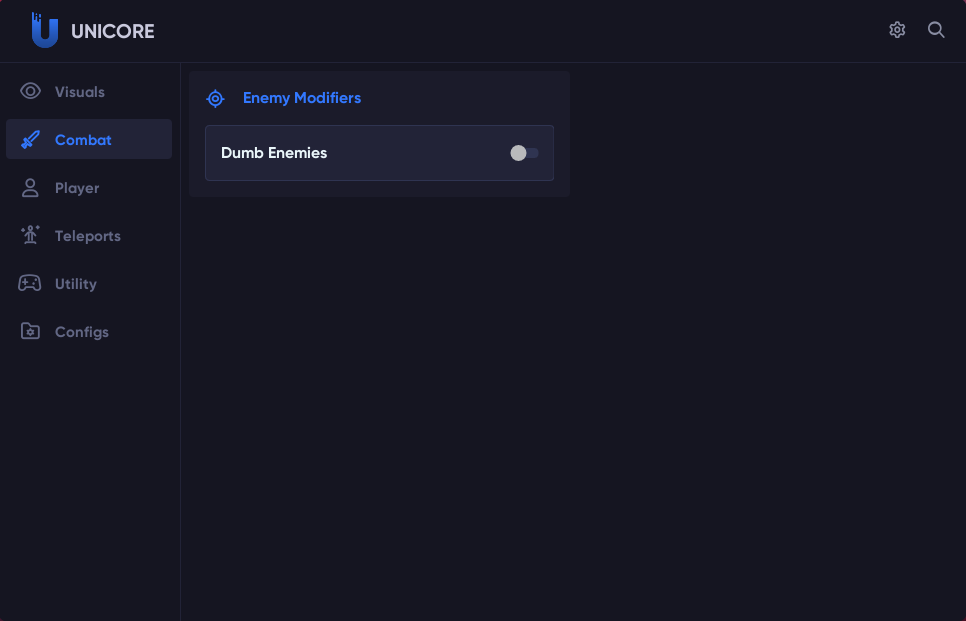966x621 pixels.
Task: Click the Teleports sidebar icon
Action: tap(30, 236)
